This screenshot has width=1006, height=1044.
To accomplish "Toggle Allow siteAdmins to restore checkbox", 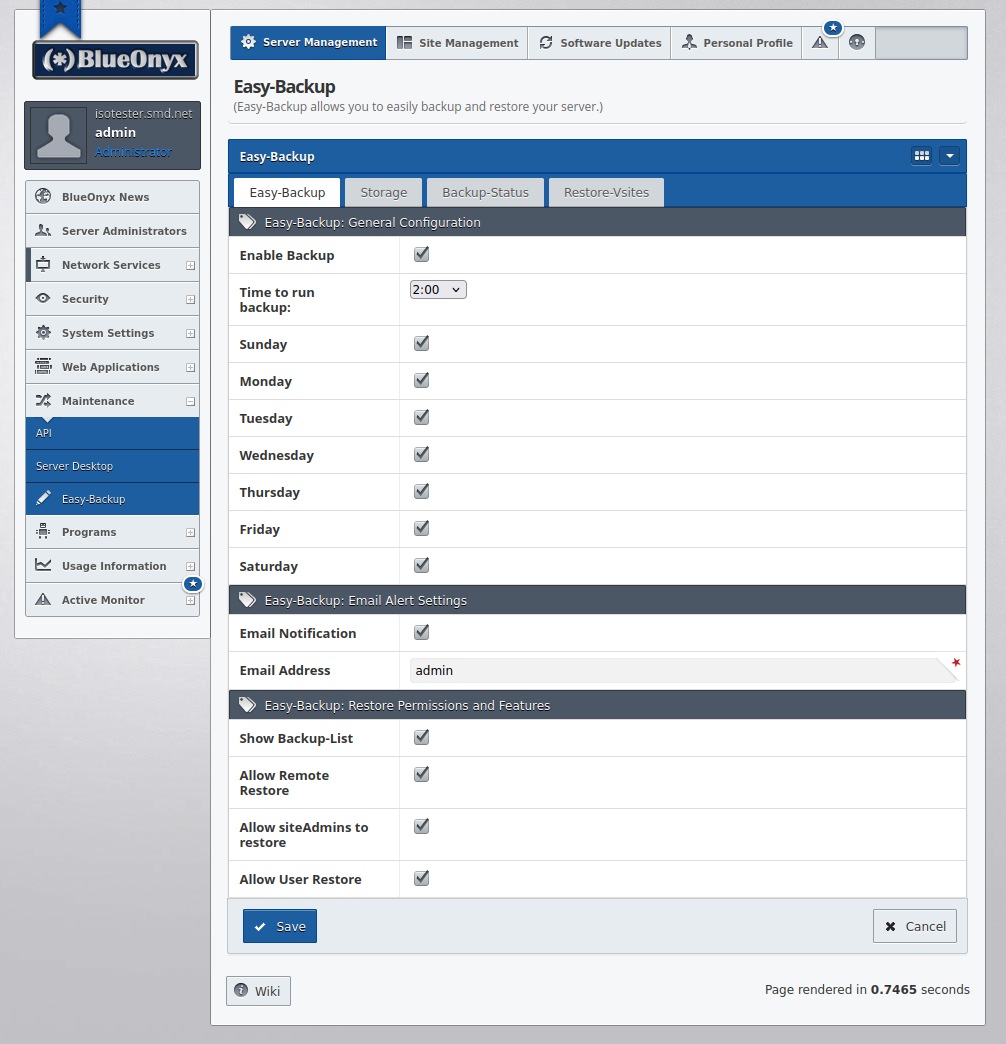I will click(421, 826).
